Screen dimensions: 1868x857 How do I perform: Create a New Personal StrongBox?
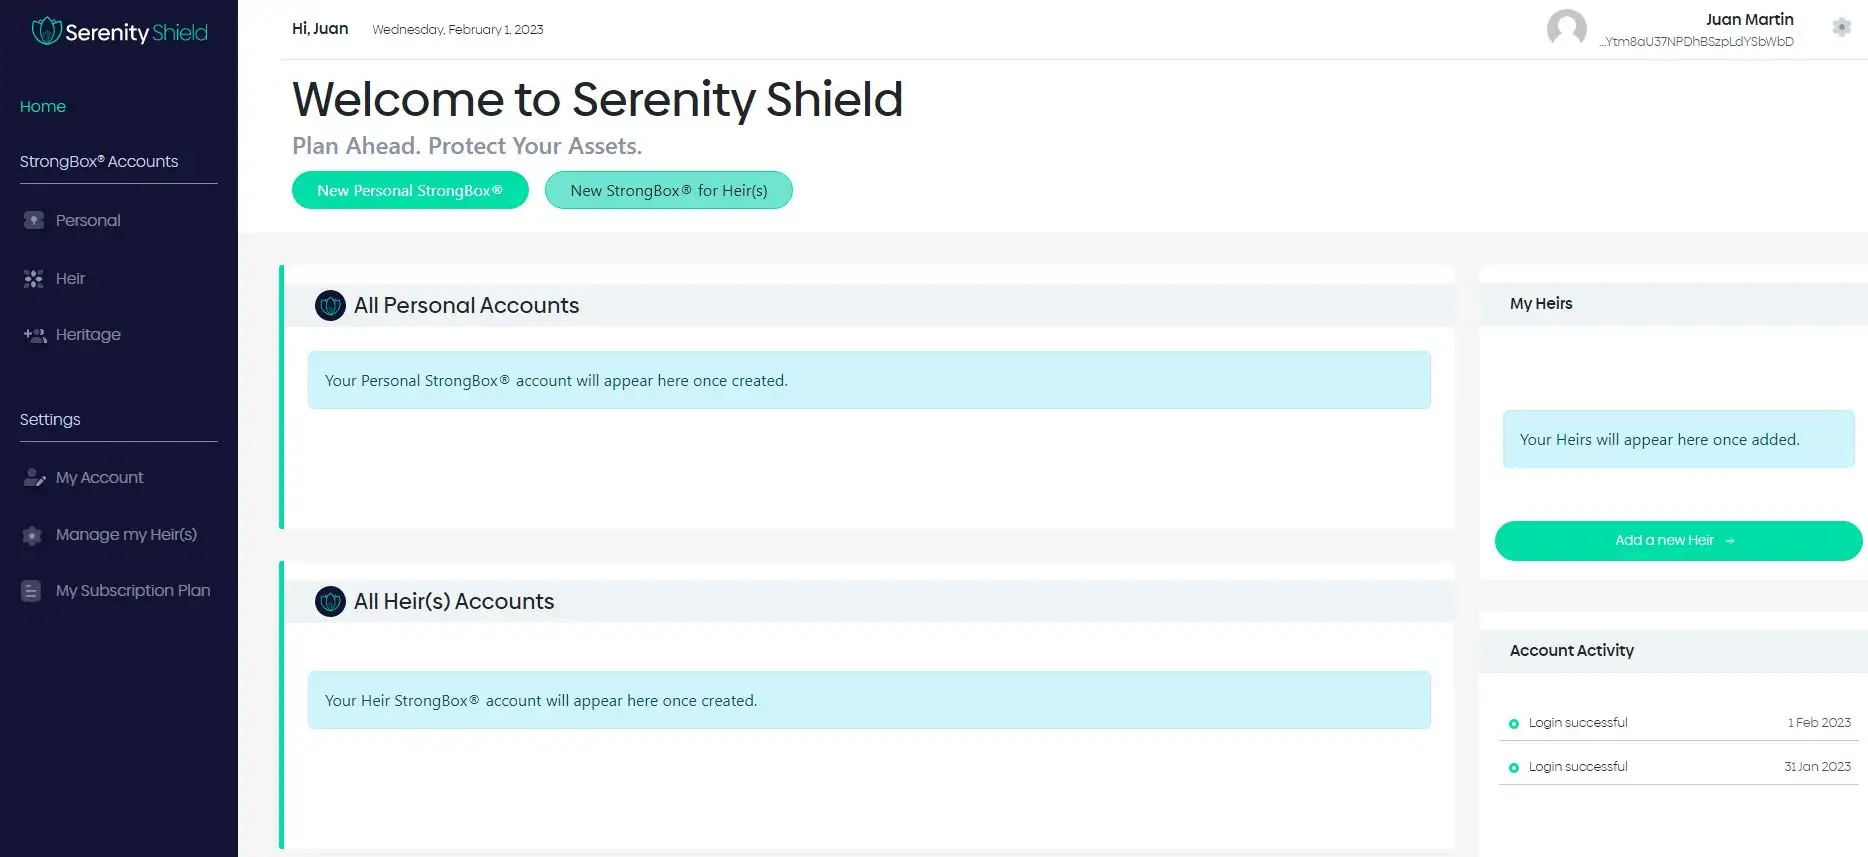pyautogui.click(x=410, y=190)
